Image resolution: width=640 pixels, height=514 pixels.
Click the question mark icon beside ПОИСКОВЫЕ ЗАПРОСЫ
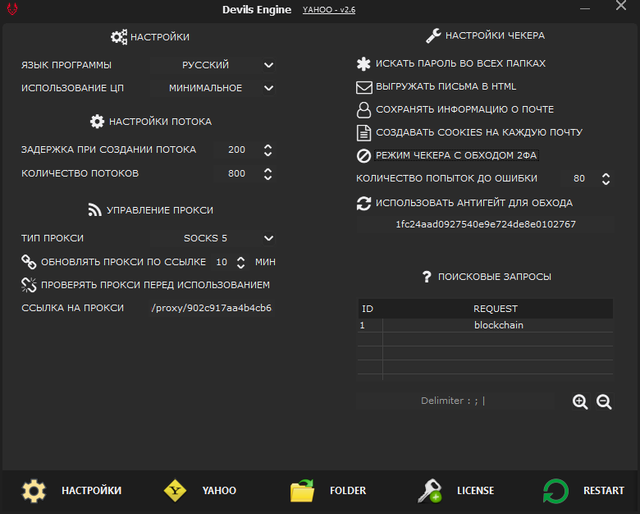pyautogui.click(x=427, y=277)
